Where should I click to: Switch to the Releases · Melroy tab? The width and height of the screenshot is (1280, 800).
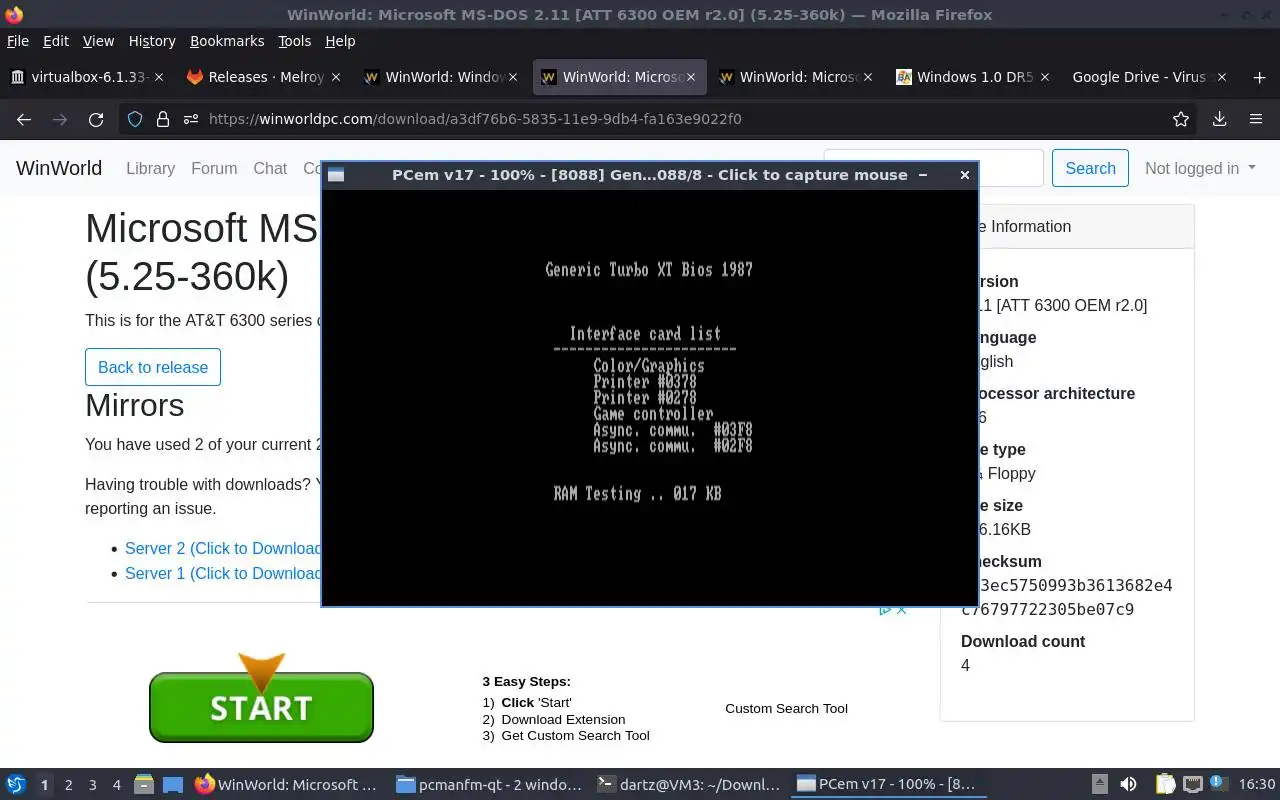[265, 77]
